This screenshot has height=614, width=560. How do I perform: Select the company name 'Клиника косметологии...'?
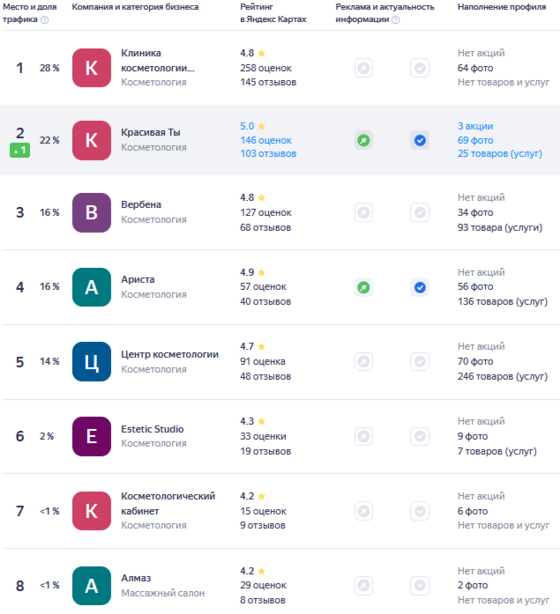click(x=158, y=60)
